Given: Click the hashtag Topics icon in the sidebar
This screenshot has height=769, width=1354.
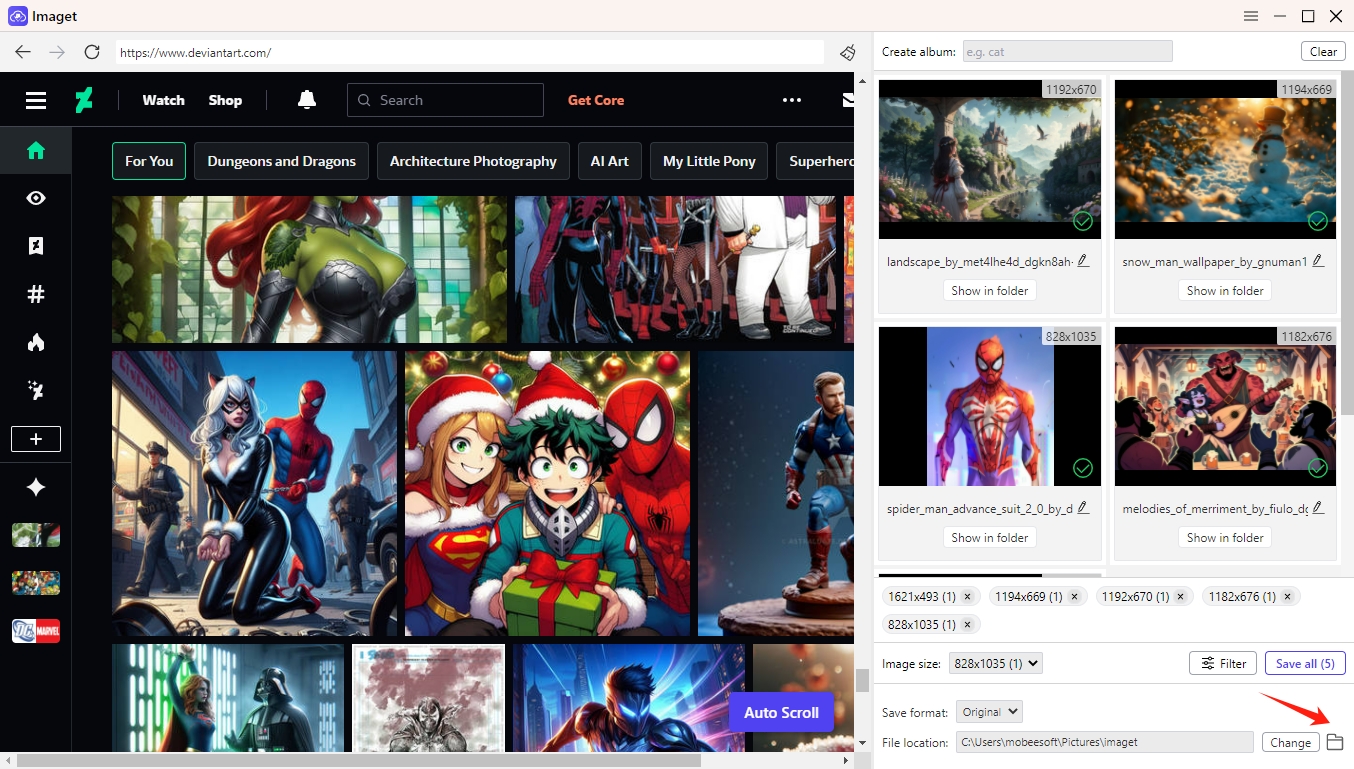Looking at the screenshot, I should point(35,294).
